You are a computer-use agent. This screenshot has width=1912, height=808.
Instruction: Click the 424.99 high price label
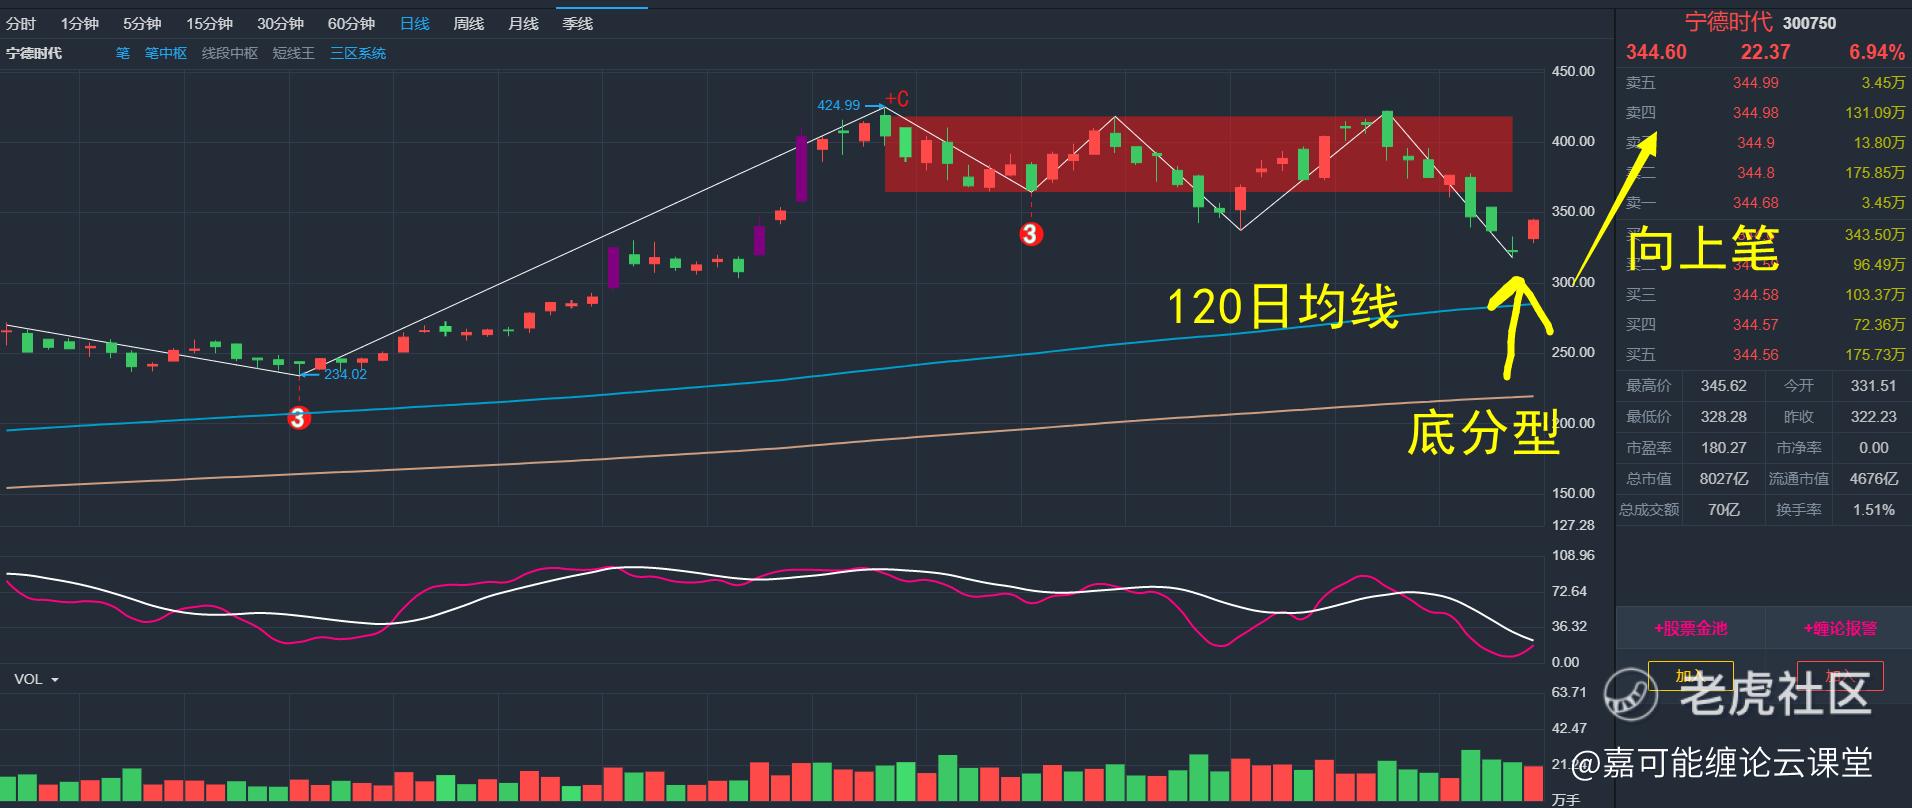click(838, 105)
